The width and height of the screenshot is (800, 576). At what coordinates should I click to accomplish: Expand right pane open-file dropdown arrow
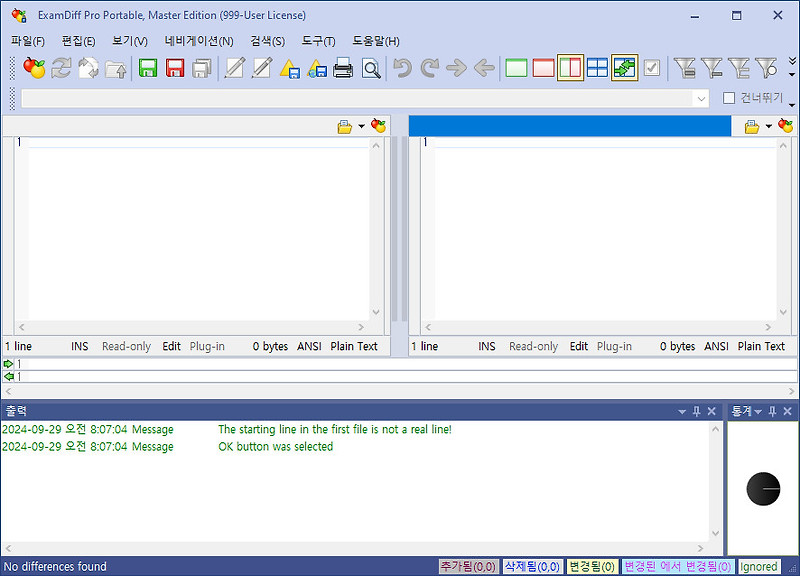(x=768, y=126)
